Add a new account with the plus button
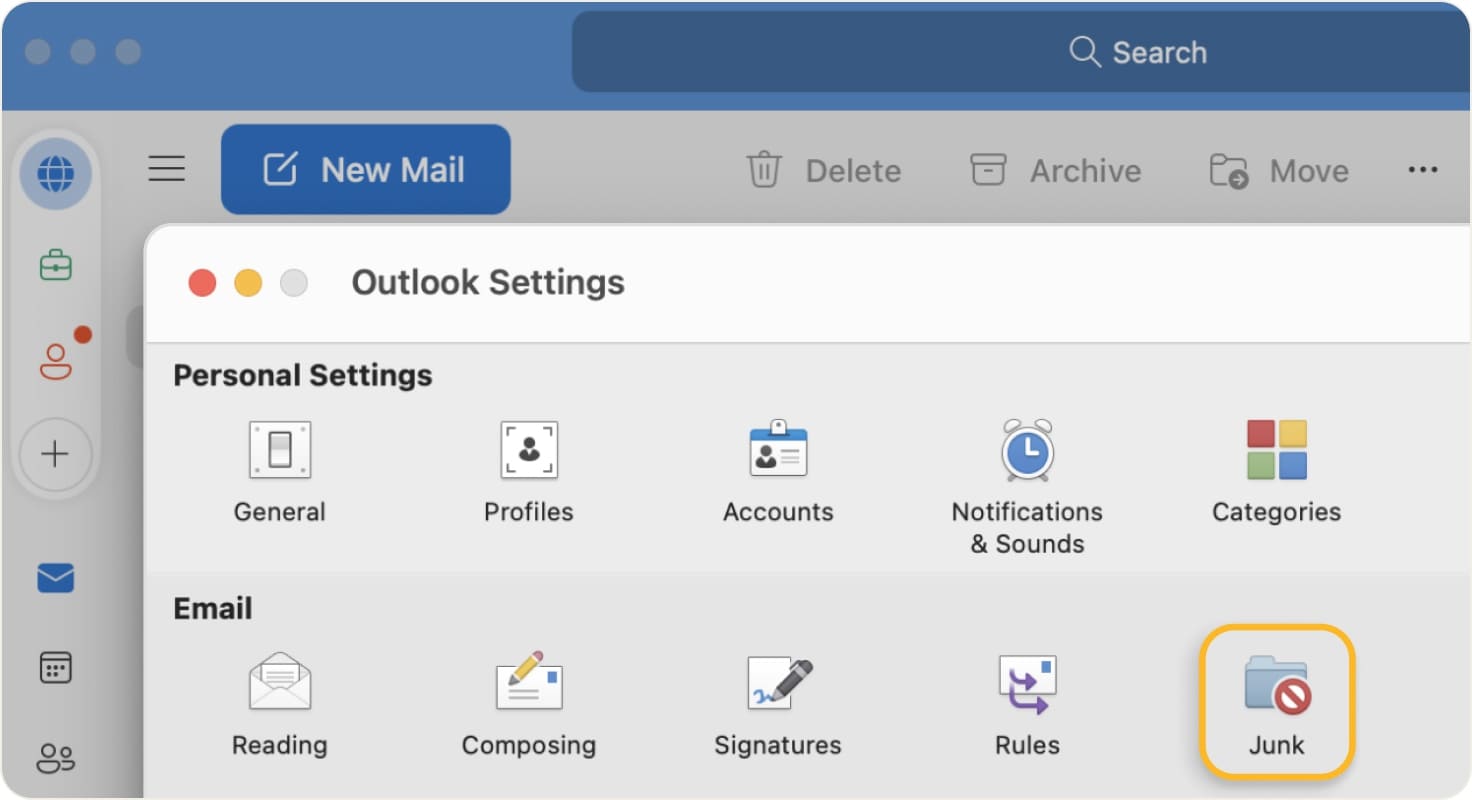This screenshot has width=1472, height=800. (x=56, y=454)
